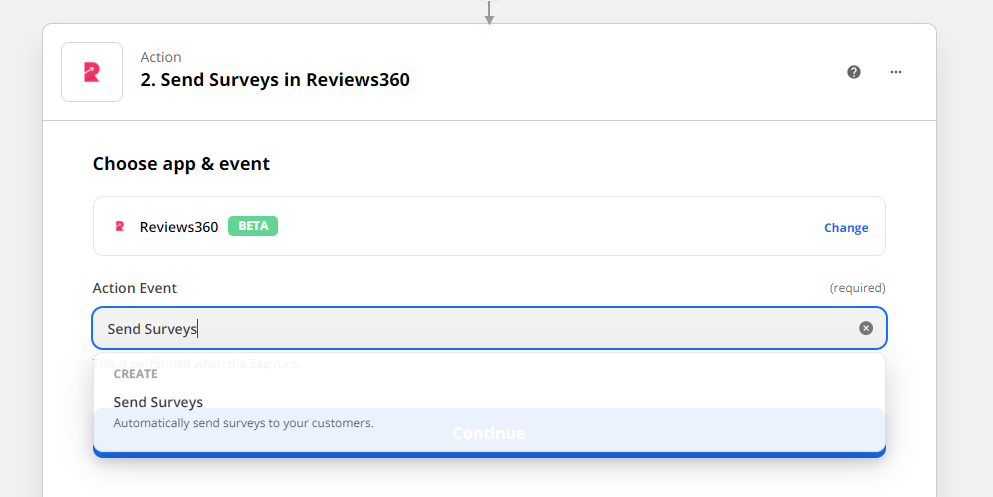Click the step title '2. Send Surveys in Reviews360'

(x=275, y=80)
